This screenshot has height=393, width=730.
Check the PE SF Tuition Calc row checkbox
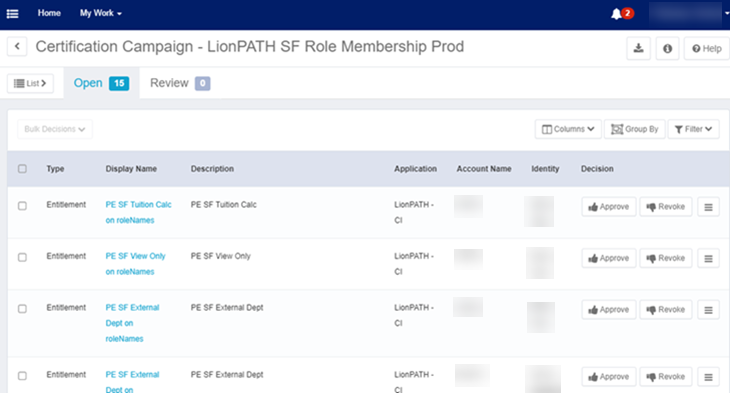22,206
